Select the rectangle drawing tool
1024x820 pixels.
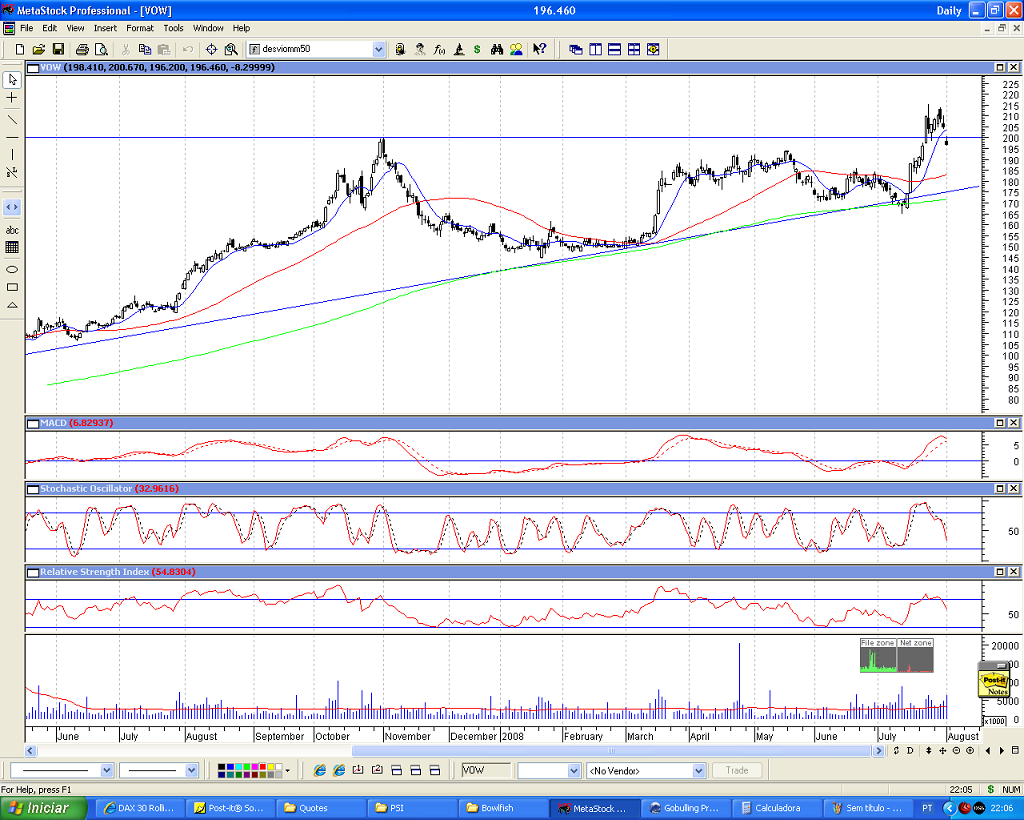pyautogui.click(x=12, y=287)
